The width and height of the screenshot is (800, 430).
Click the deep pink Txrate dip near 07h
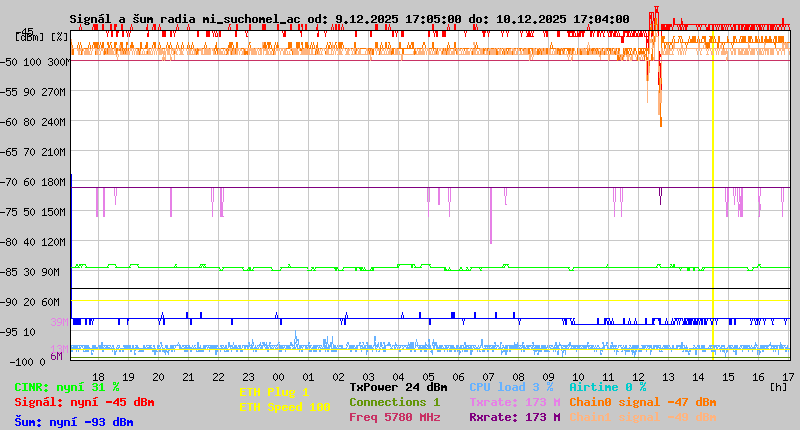491,215
